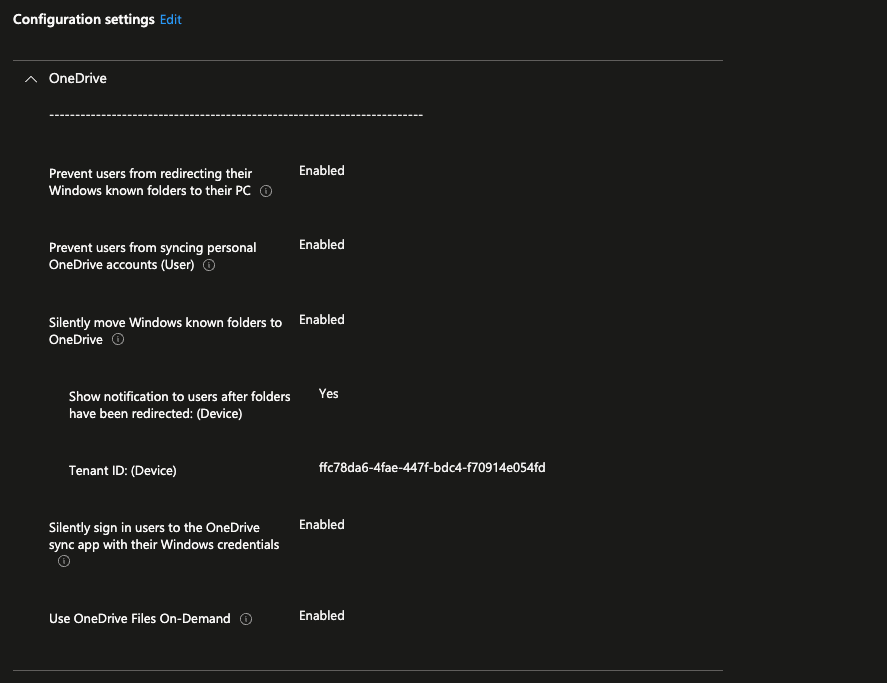Click the OneDrive section header label
Screen dimensions: 887x683
pyautogui.click(x=78, y=78)
